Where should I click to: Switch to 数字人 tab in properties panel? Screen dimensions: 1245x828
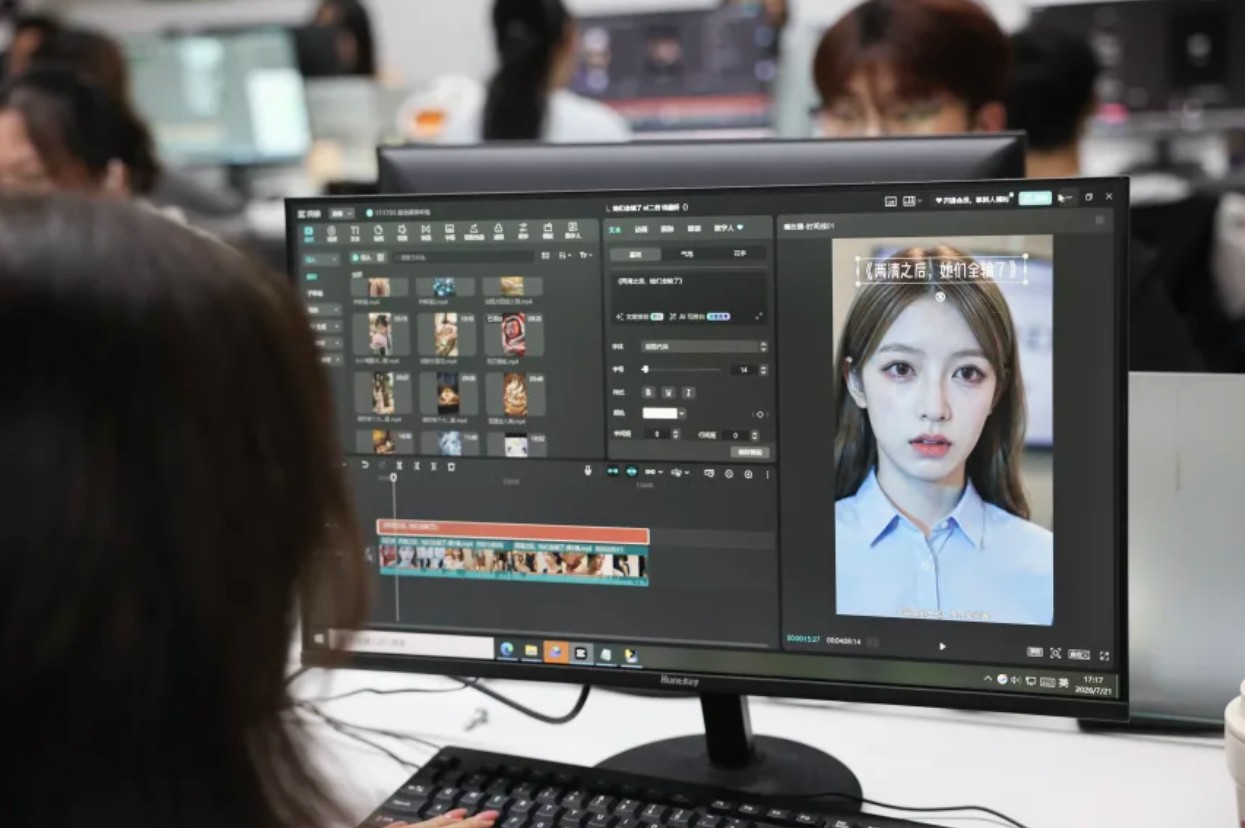(x=727, y=228)
